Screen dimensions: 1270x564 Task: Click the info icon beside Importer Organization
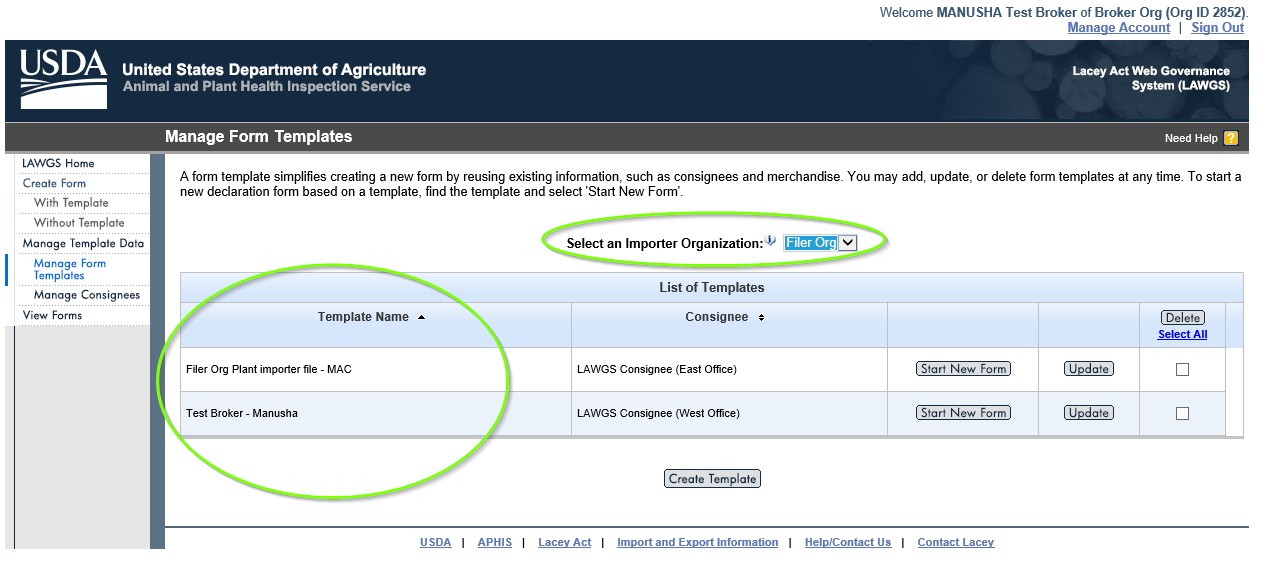771,241
